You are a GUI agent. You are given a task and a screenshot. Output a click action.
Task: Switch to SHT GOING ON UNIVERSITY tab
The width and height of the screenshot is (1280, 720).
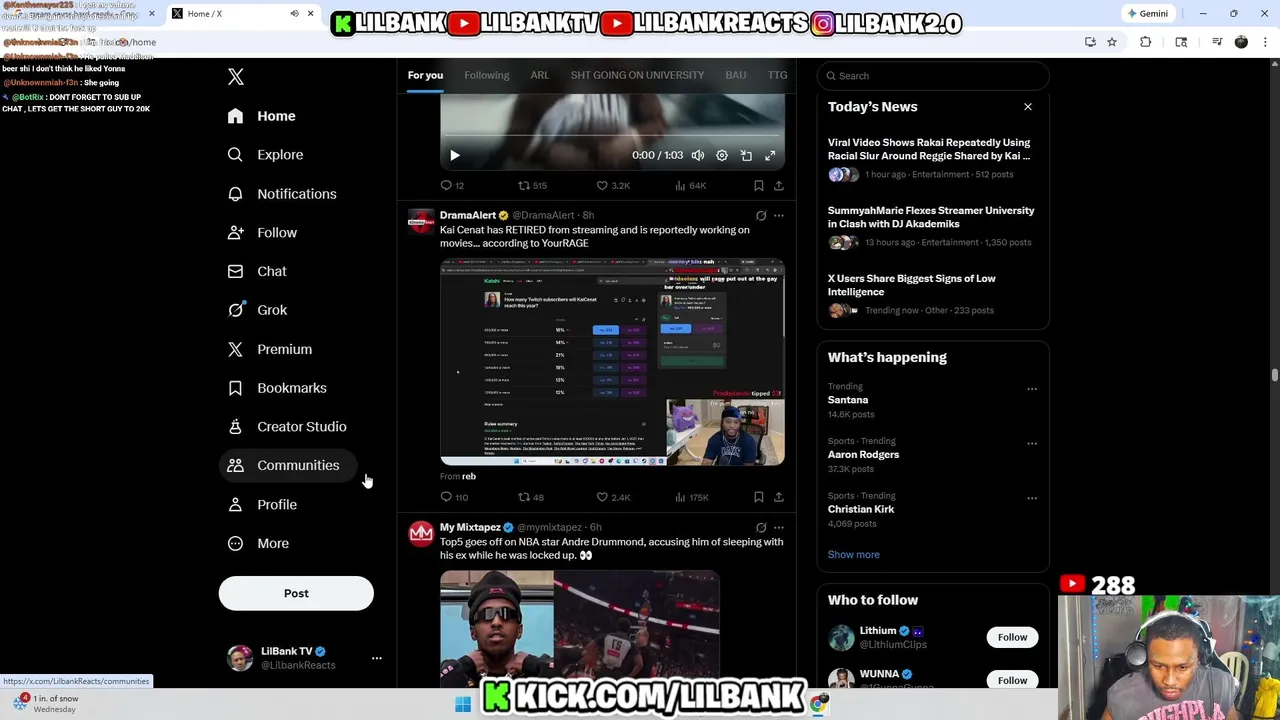[637, 75]
